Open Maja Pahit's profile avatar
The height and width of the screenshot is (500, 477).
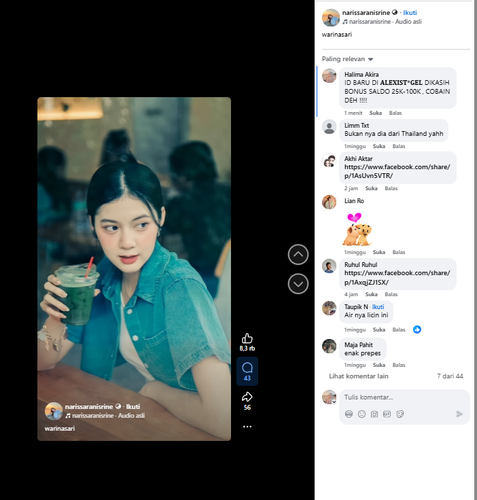pos(329,346)
